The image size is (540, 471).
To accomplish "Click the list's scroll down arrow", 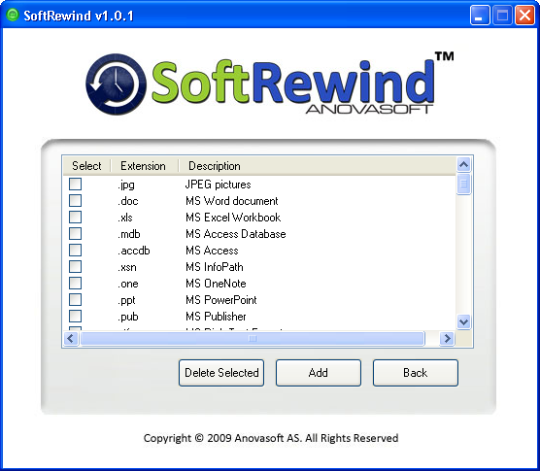I will tap(464, 322).
